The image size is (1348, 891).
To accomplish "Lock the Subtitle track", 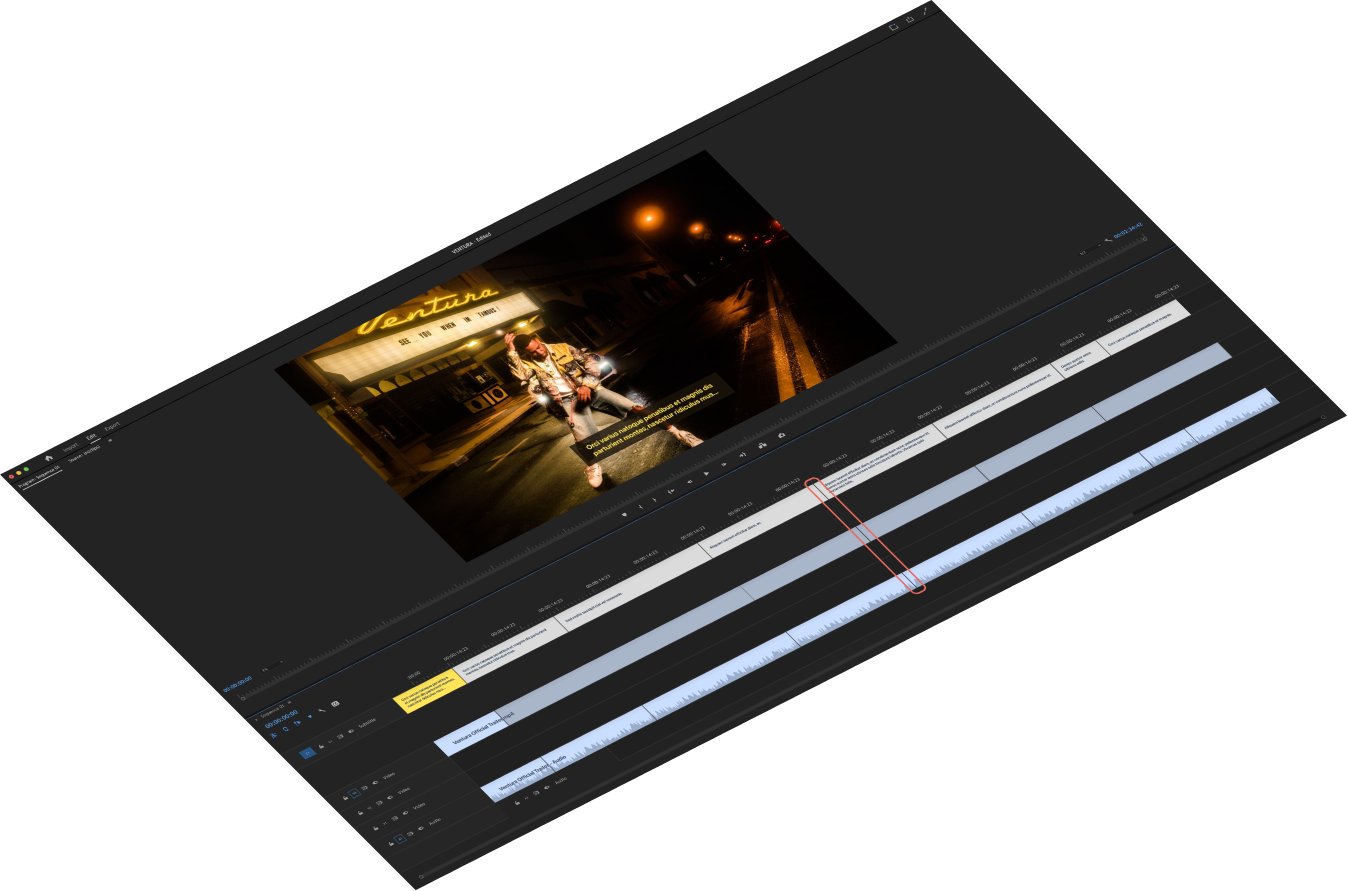I will 321,746.
